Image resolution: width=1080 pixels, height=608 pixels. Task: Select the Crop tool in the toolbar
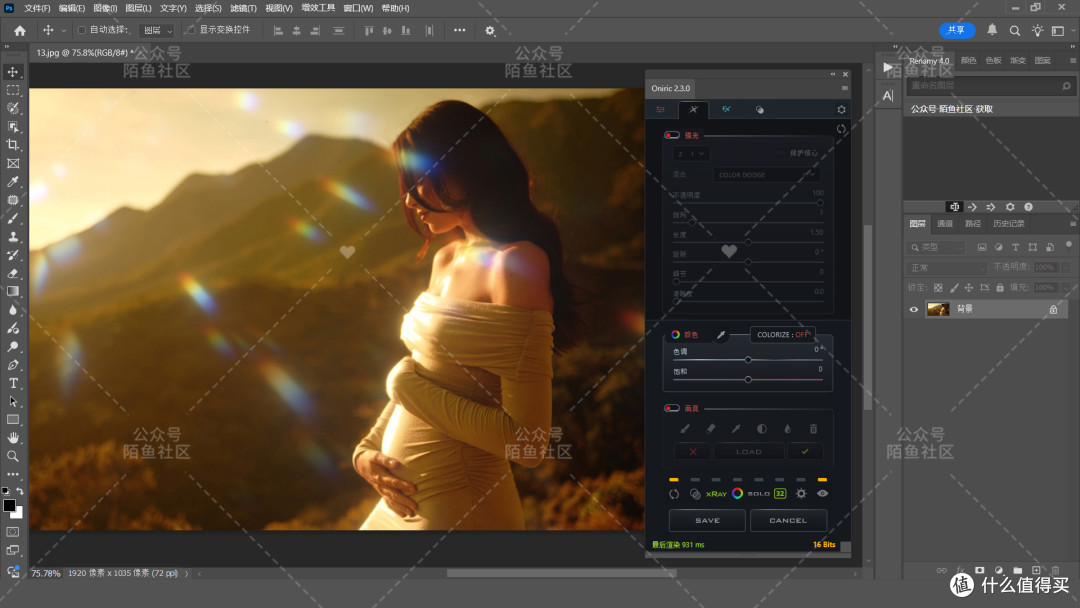click(13, 145)
